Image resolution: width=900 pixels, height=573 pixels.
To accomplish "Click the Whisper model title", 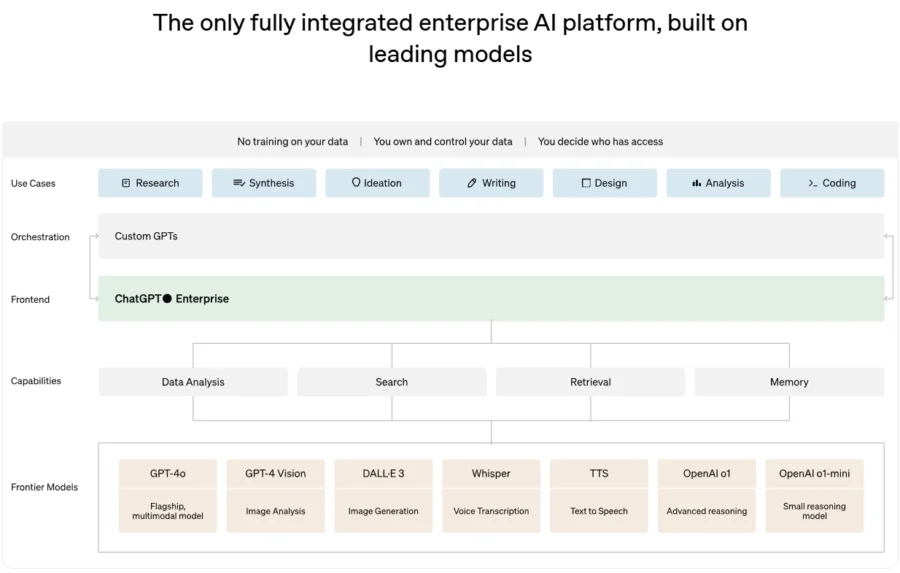I will tap(491, 474).
